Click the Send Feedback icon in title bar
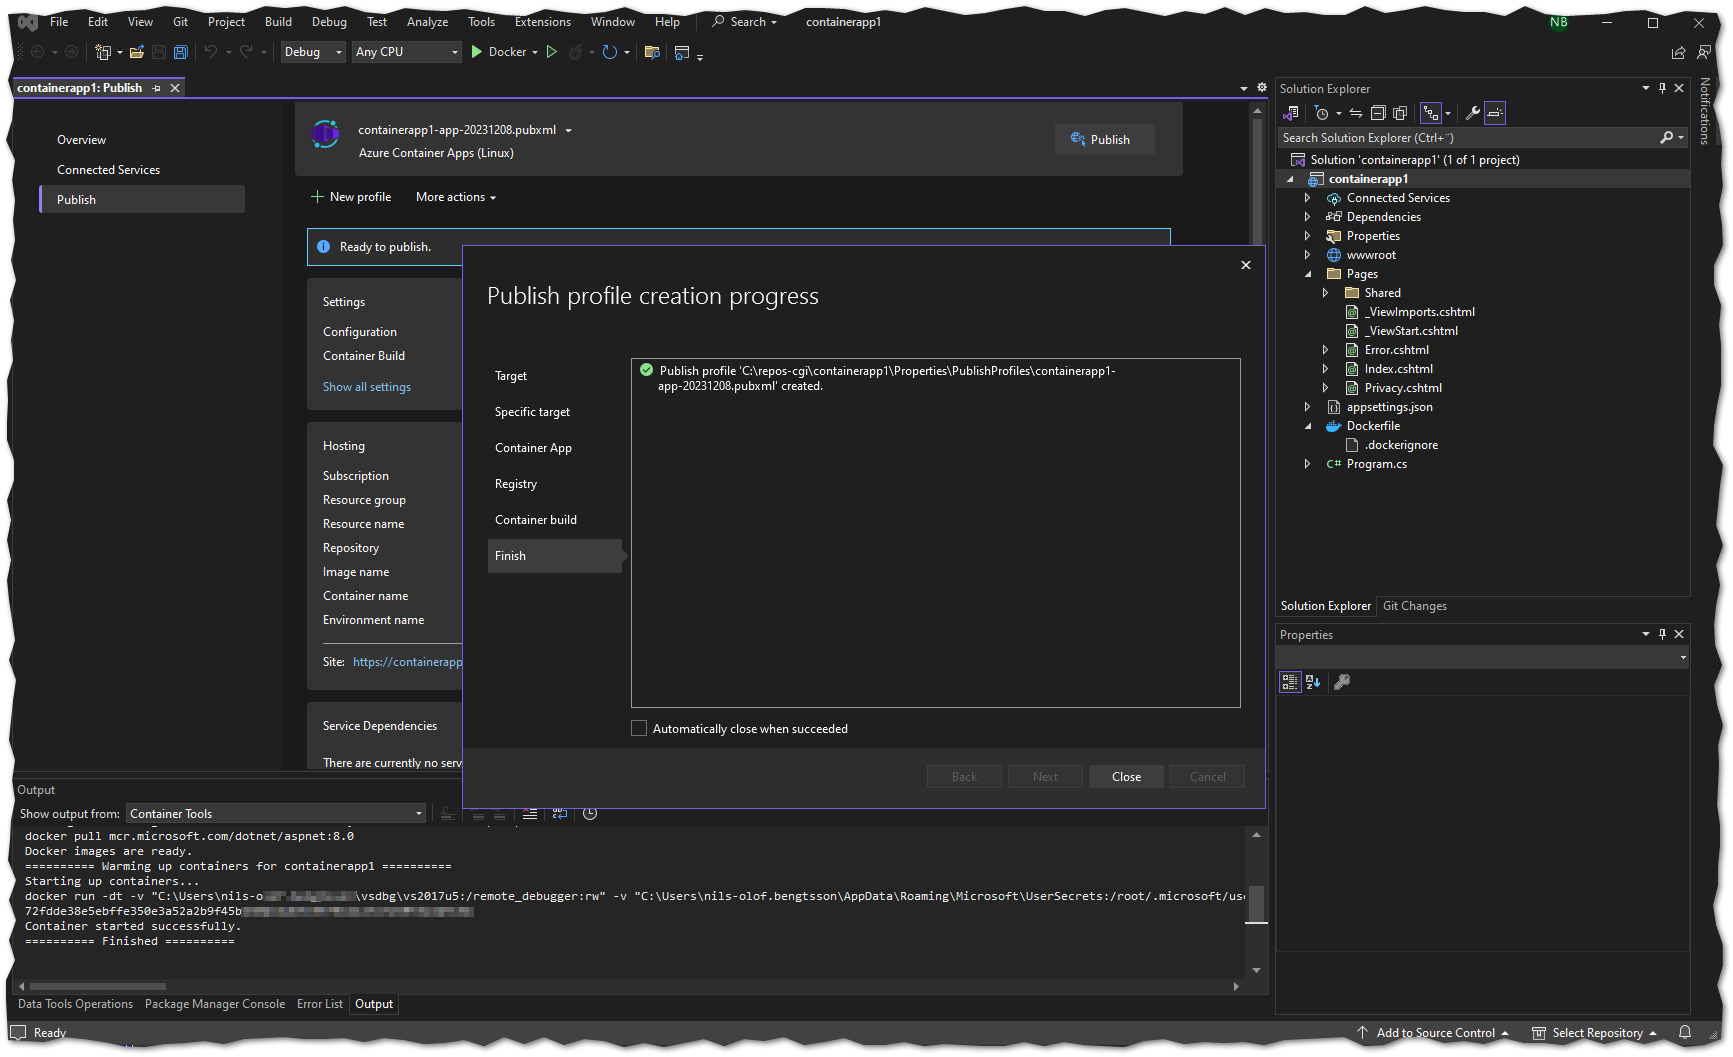 pyautogui.click(x=1704, y=52)
